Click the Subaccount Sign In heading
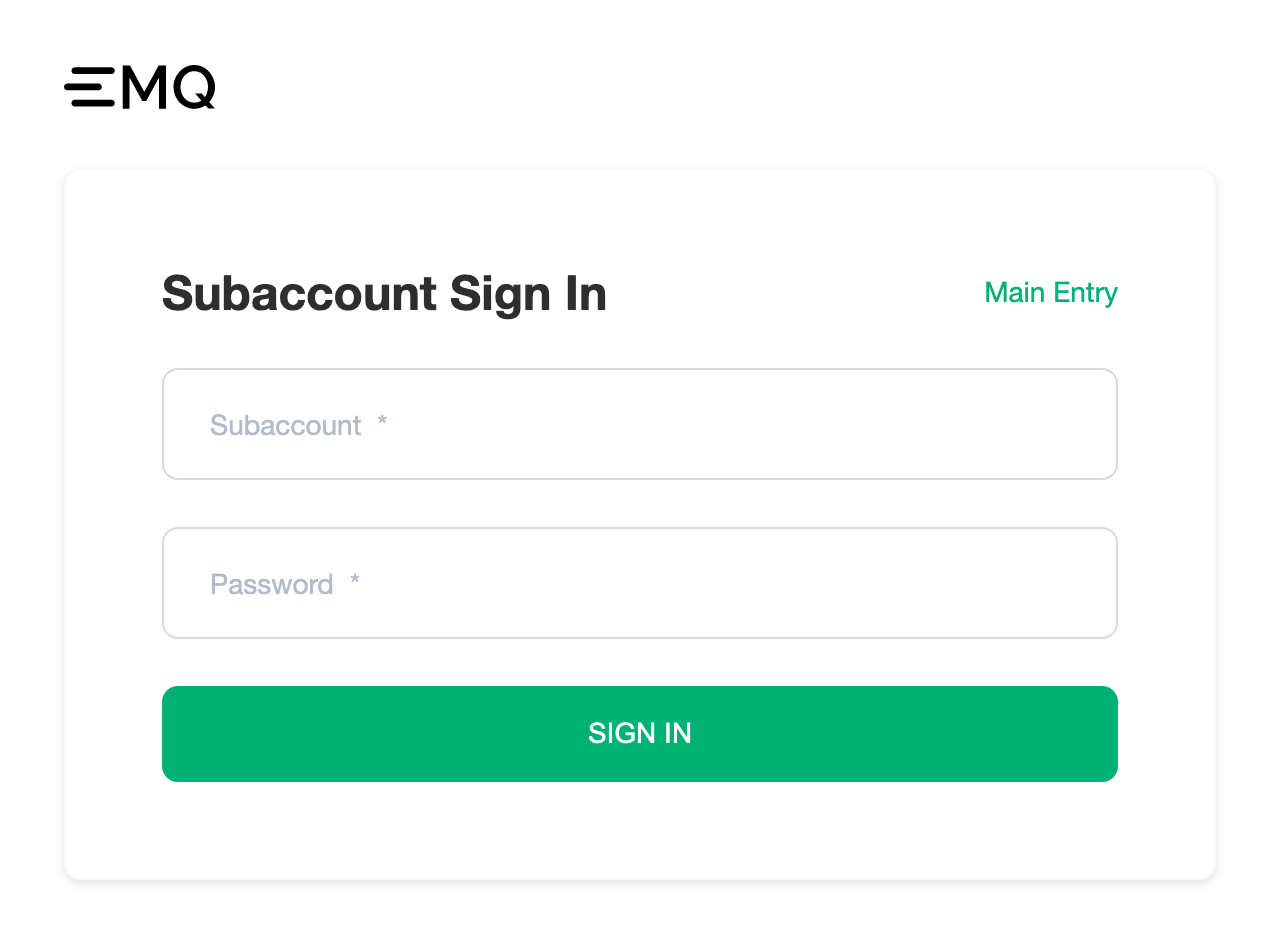Viewport: 1284px width, 944px height. [384, 294]
